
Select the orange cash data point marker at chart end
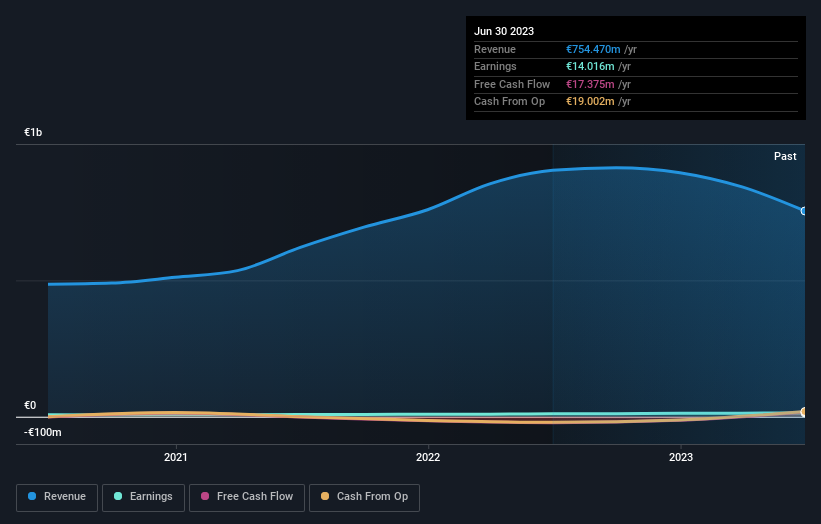click(x=803, y=412)
